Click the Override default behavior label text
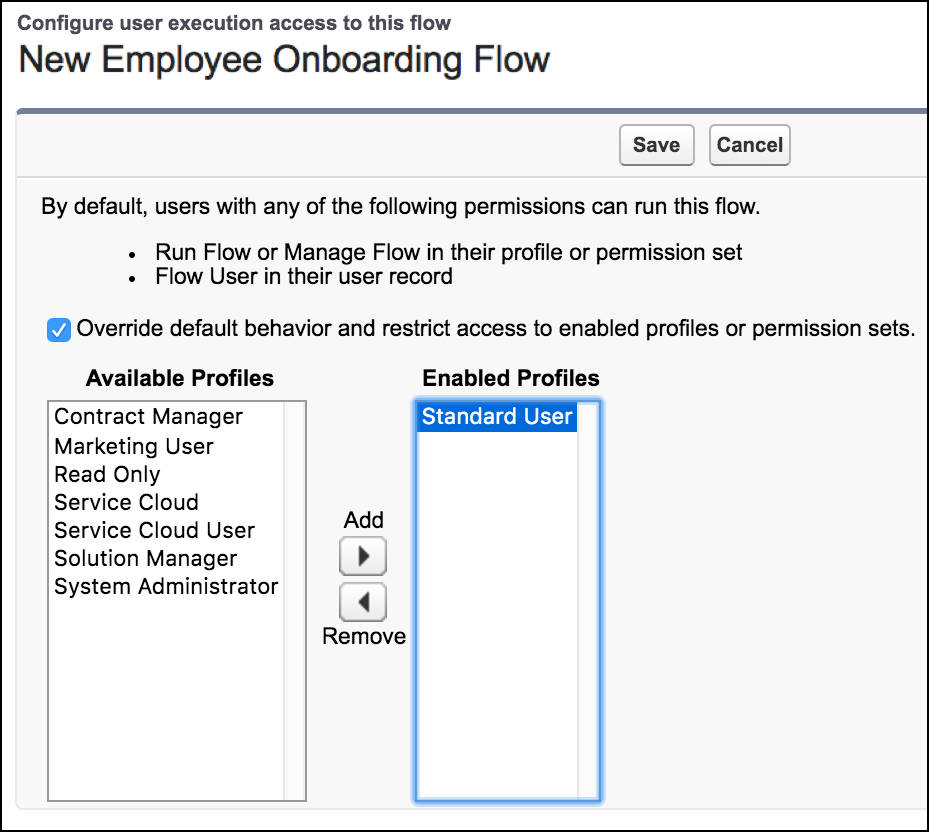929x832 pixels. point(495,329)
